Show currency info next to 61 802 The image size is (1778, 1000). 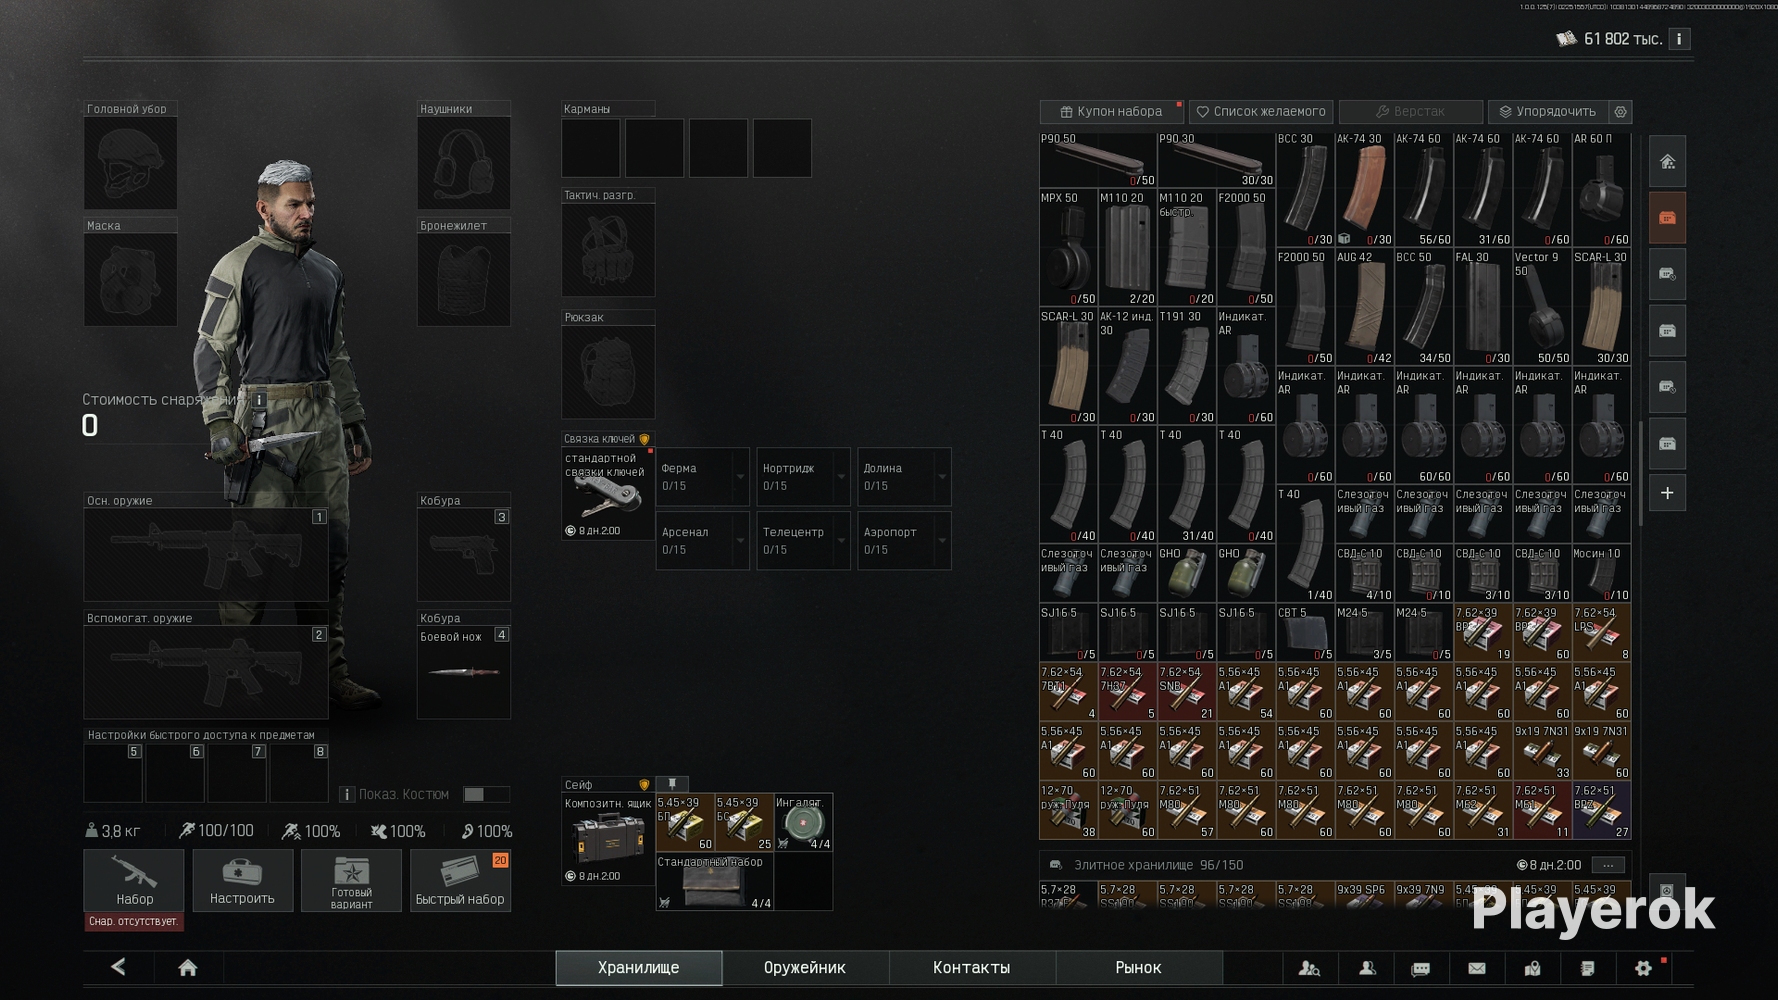(1679, 39)
